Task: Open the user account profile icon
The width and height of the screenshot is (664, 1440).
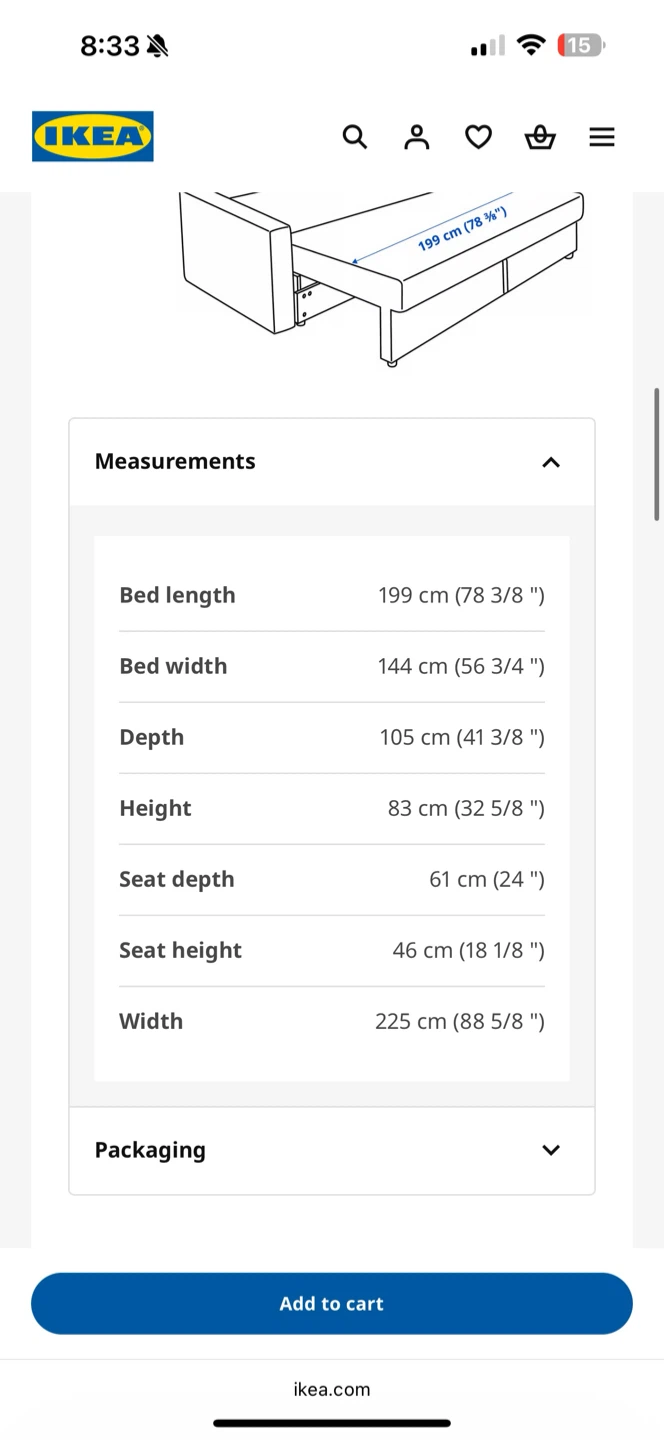Action: (417, 137)
